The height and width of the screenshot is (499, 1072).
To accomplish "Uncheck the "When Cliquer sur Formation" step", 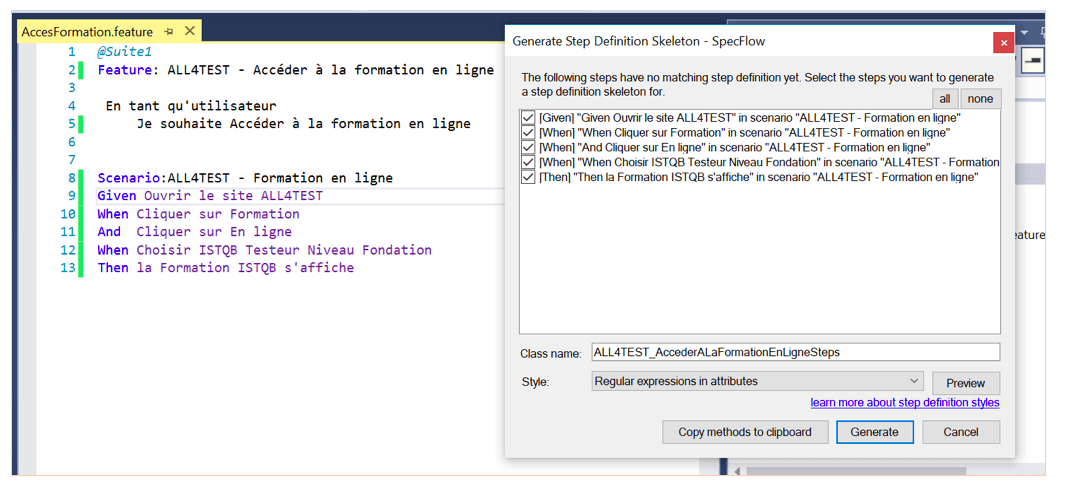I will coord(528,133).
